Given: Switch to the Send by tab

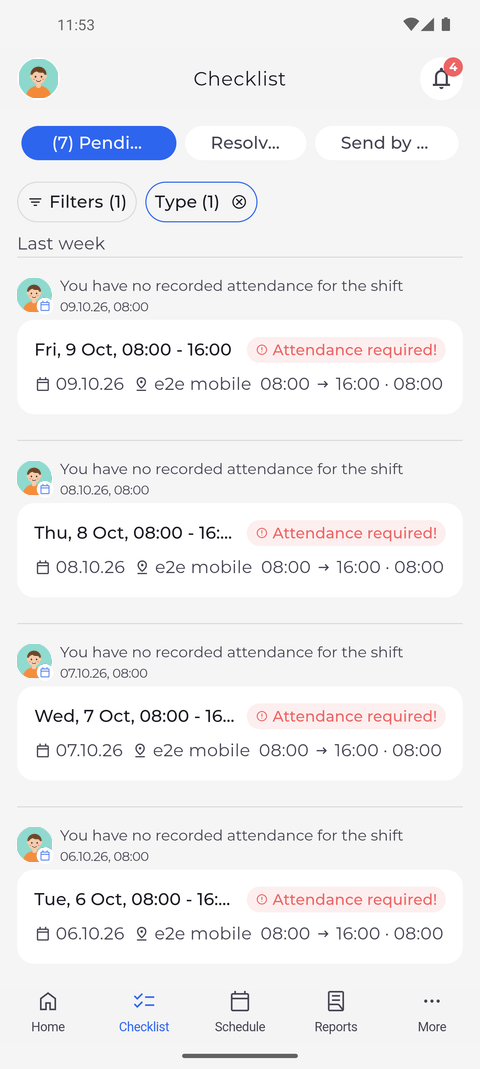Looking at the screenshot, I should (x=387, y=143).
